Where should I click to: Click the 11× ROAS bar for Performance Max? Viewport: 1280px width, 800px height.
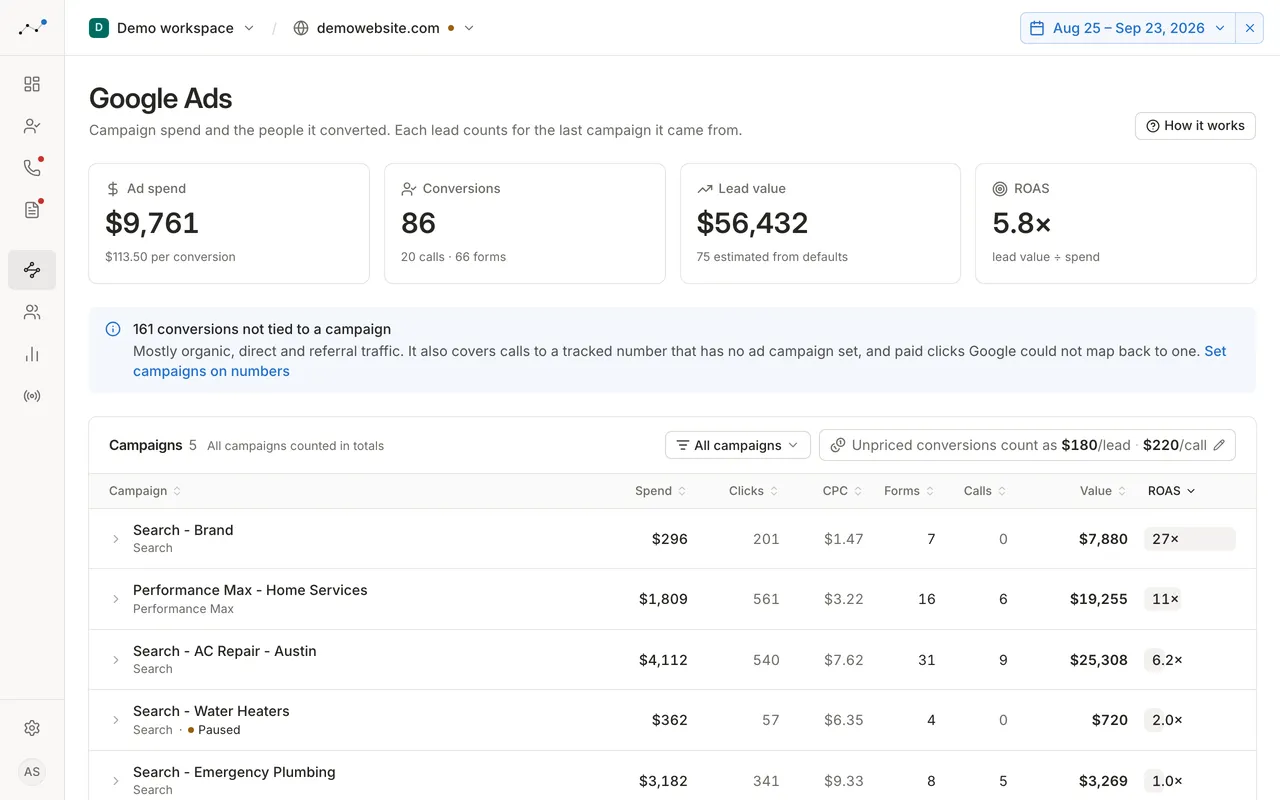1164,599
